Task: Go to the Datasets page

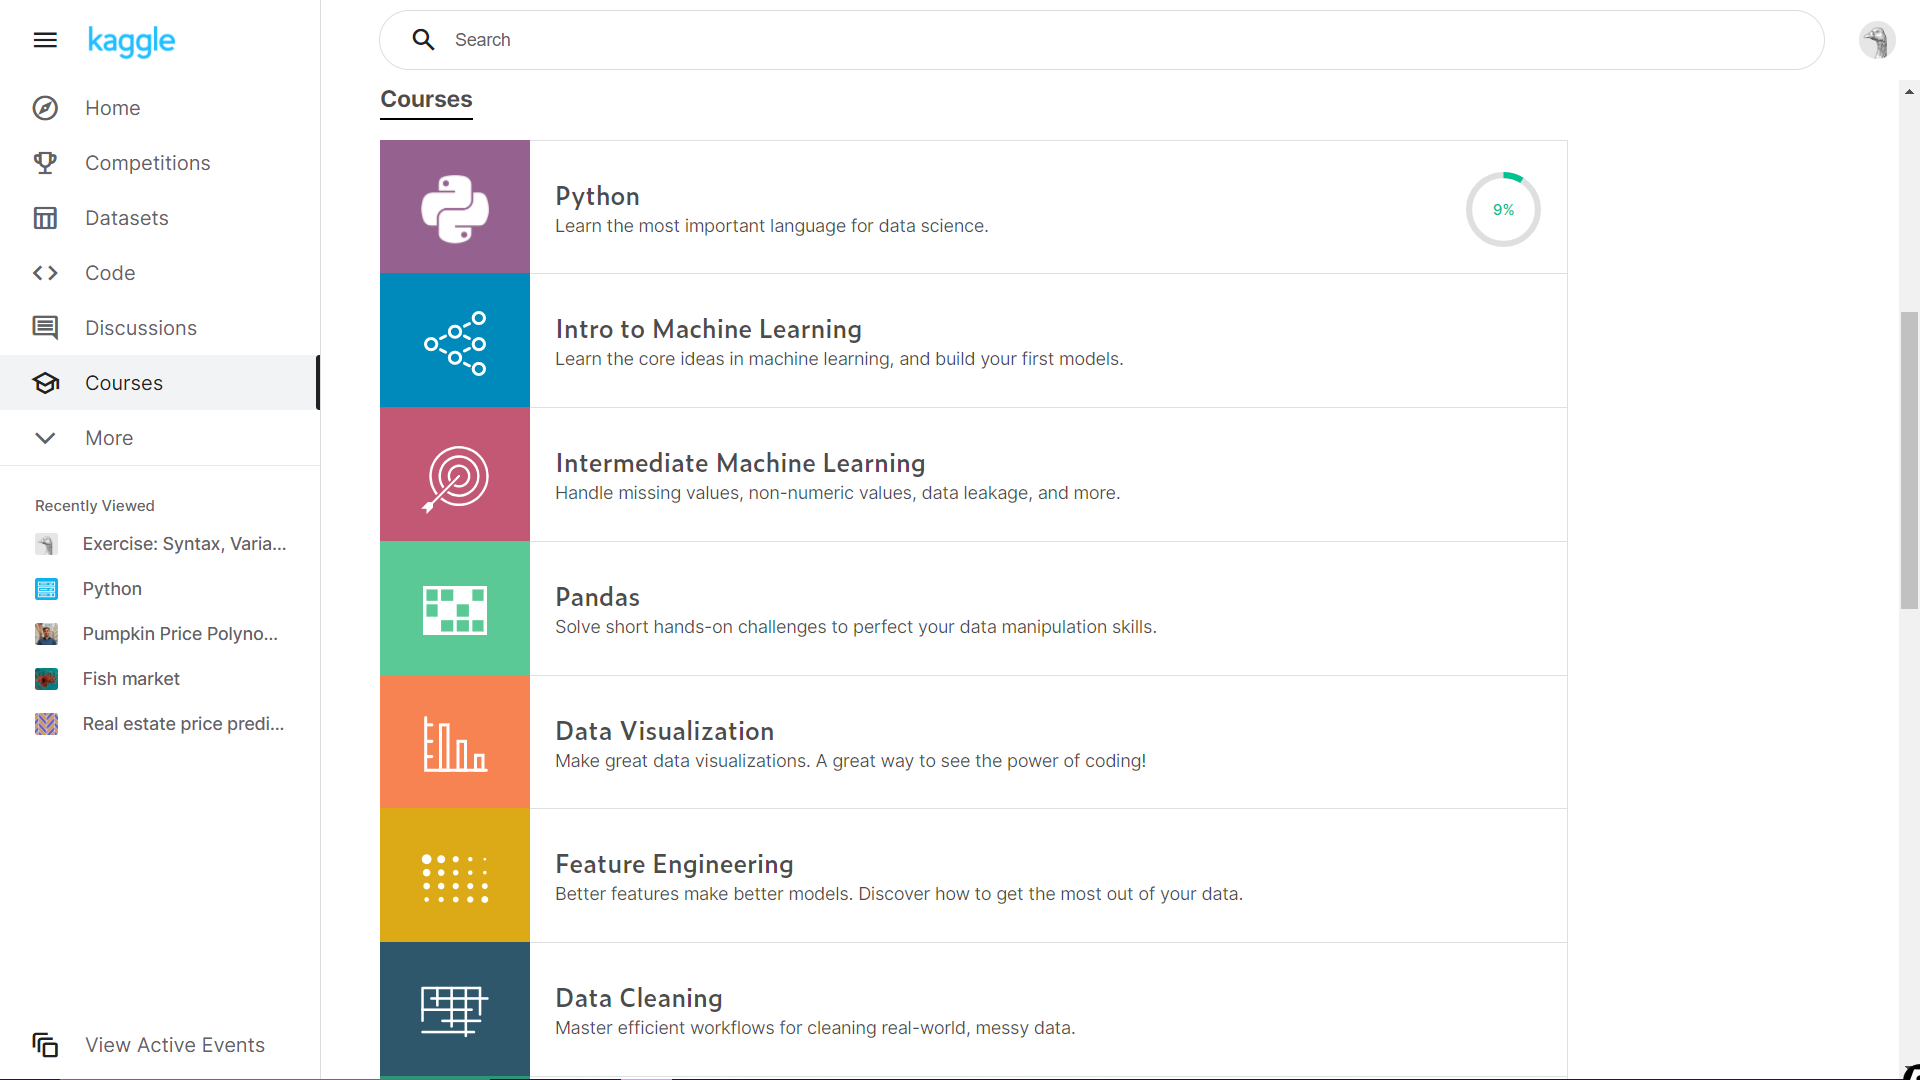Action: pyautogui.click(x=126, y=218)
